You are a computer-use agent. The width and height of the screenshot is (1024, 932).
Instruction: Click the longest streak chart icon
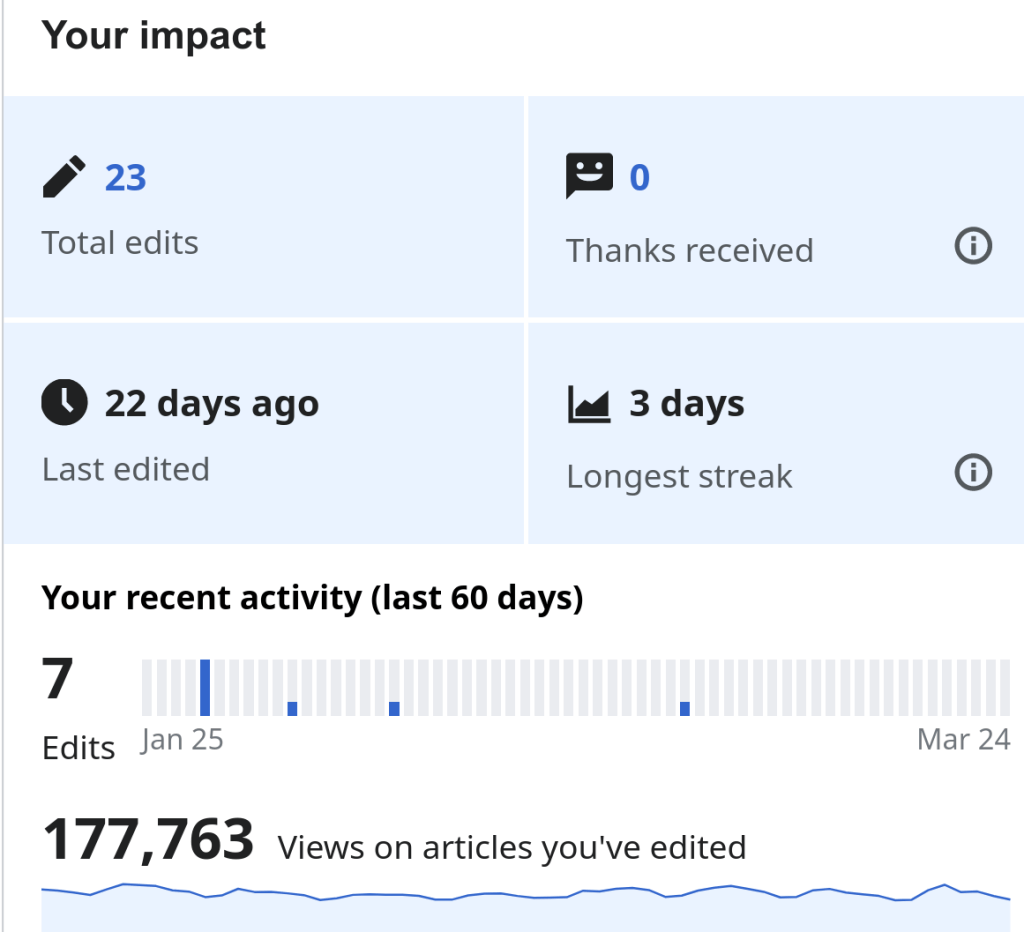(589, 404)
